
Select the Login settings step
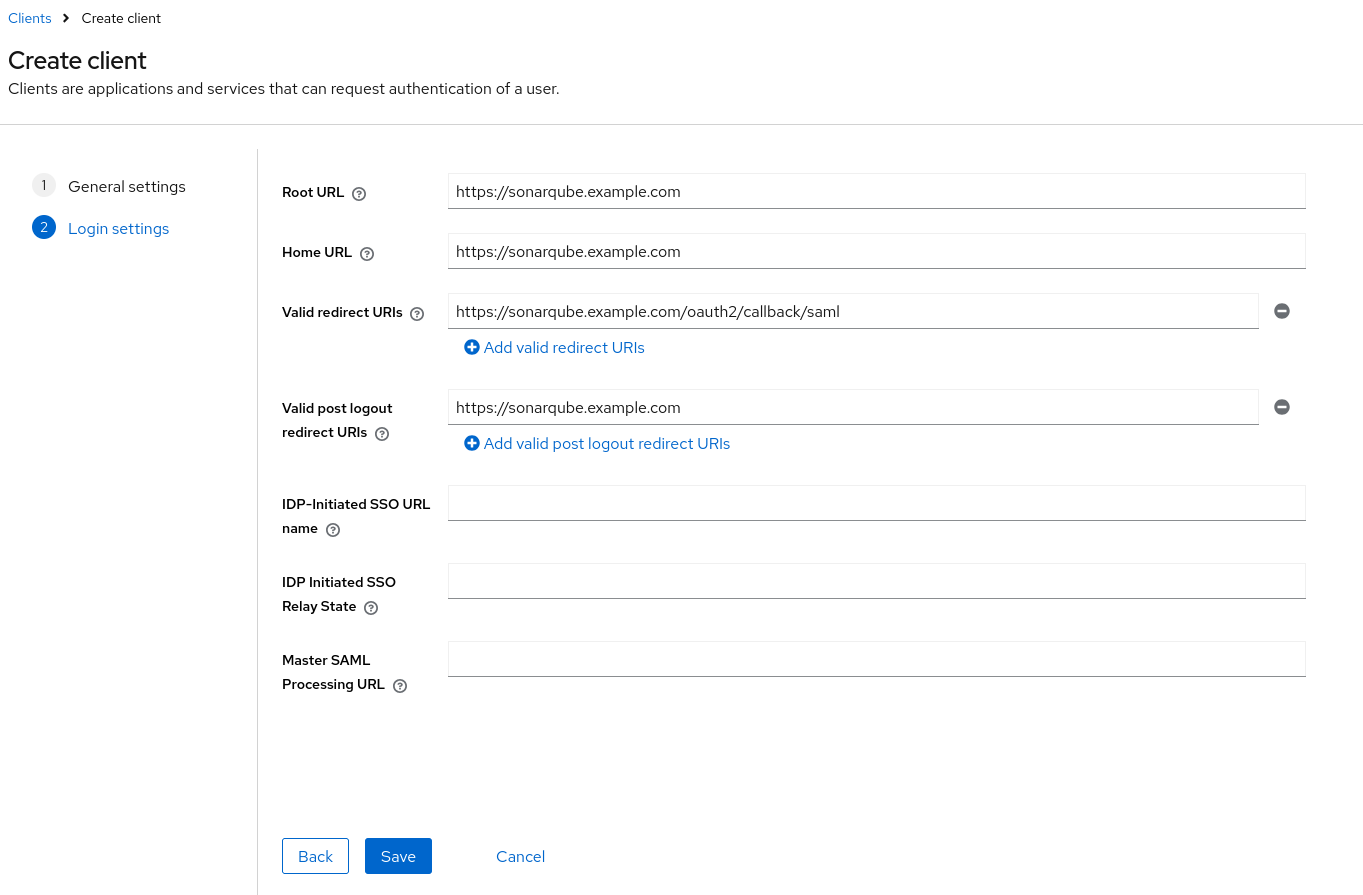pyautogui.click(x=118, y=228)
